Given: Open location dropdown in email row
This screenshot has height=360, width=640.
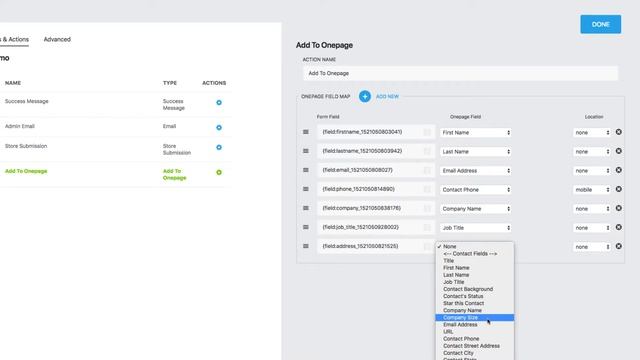Looking at the screenshot, I should point(592,171).
